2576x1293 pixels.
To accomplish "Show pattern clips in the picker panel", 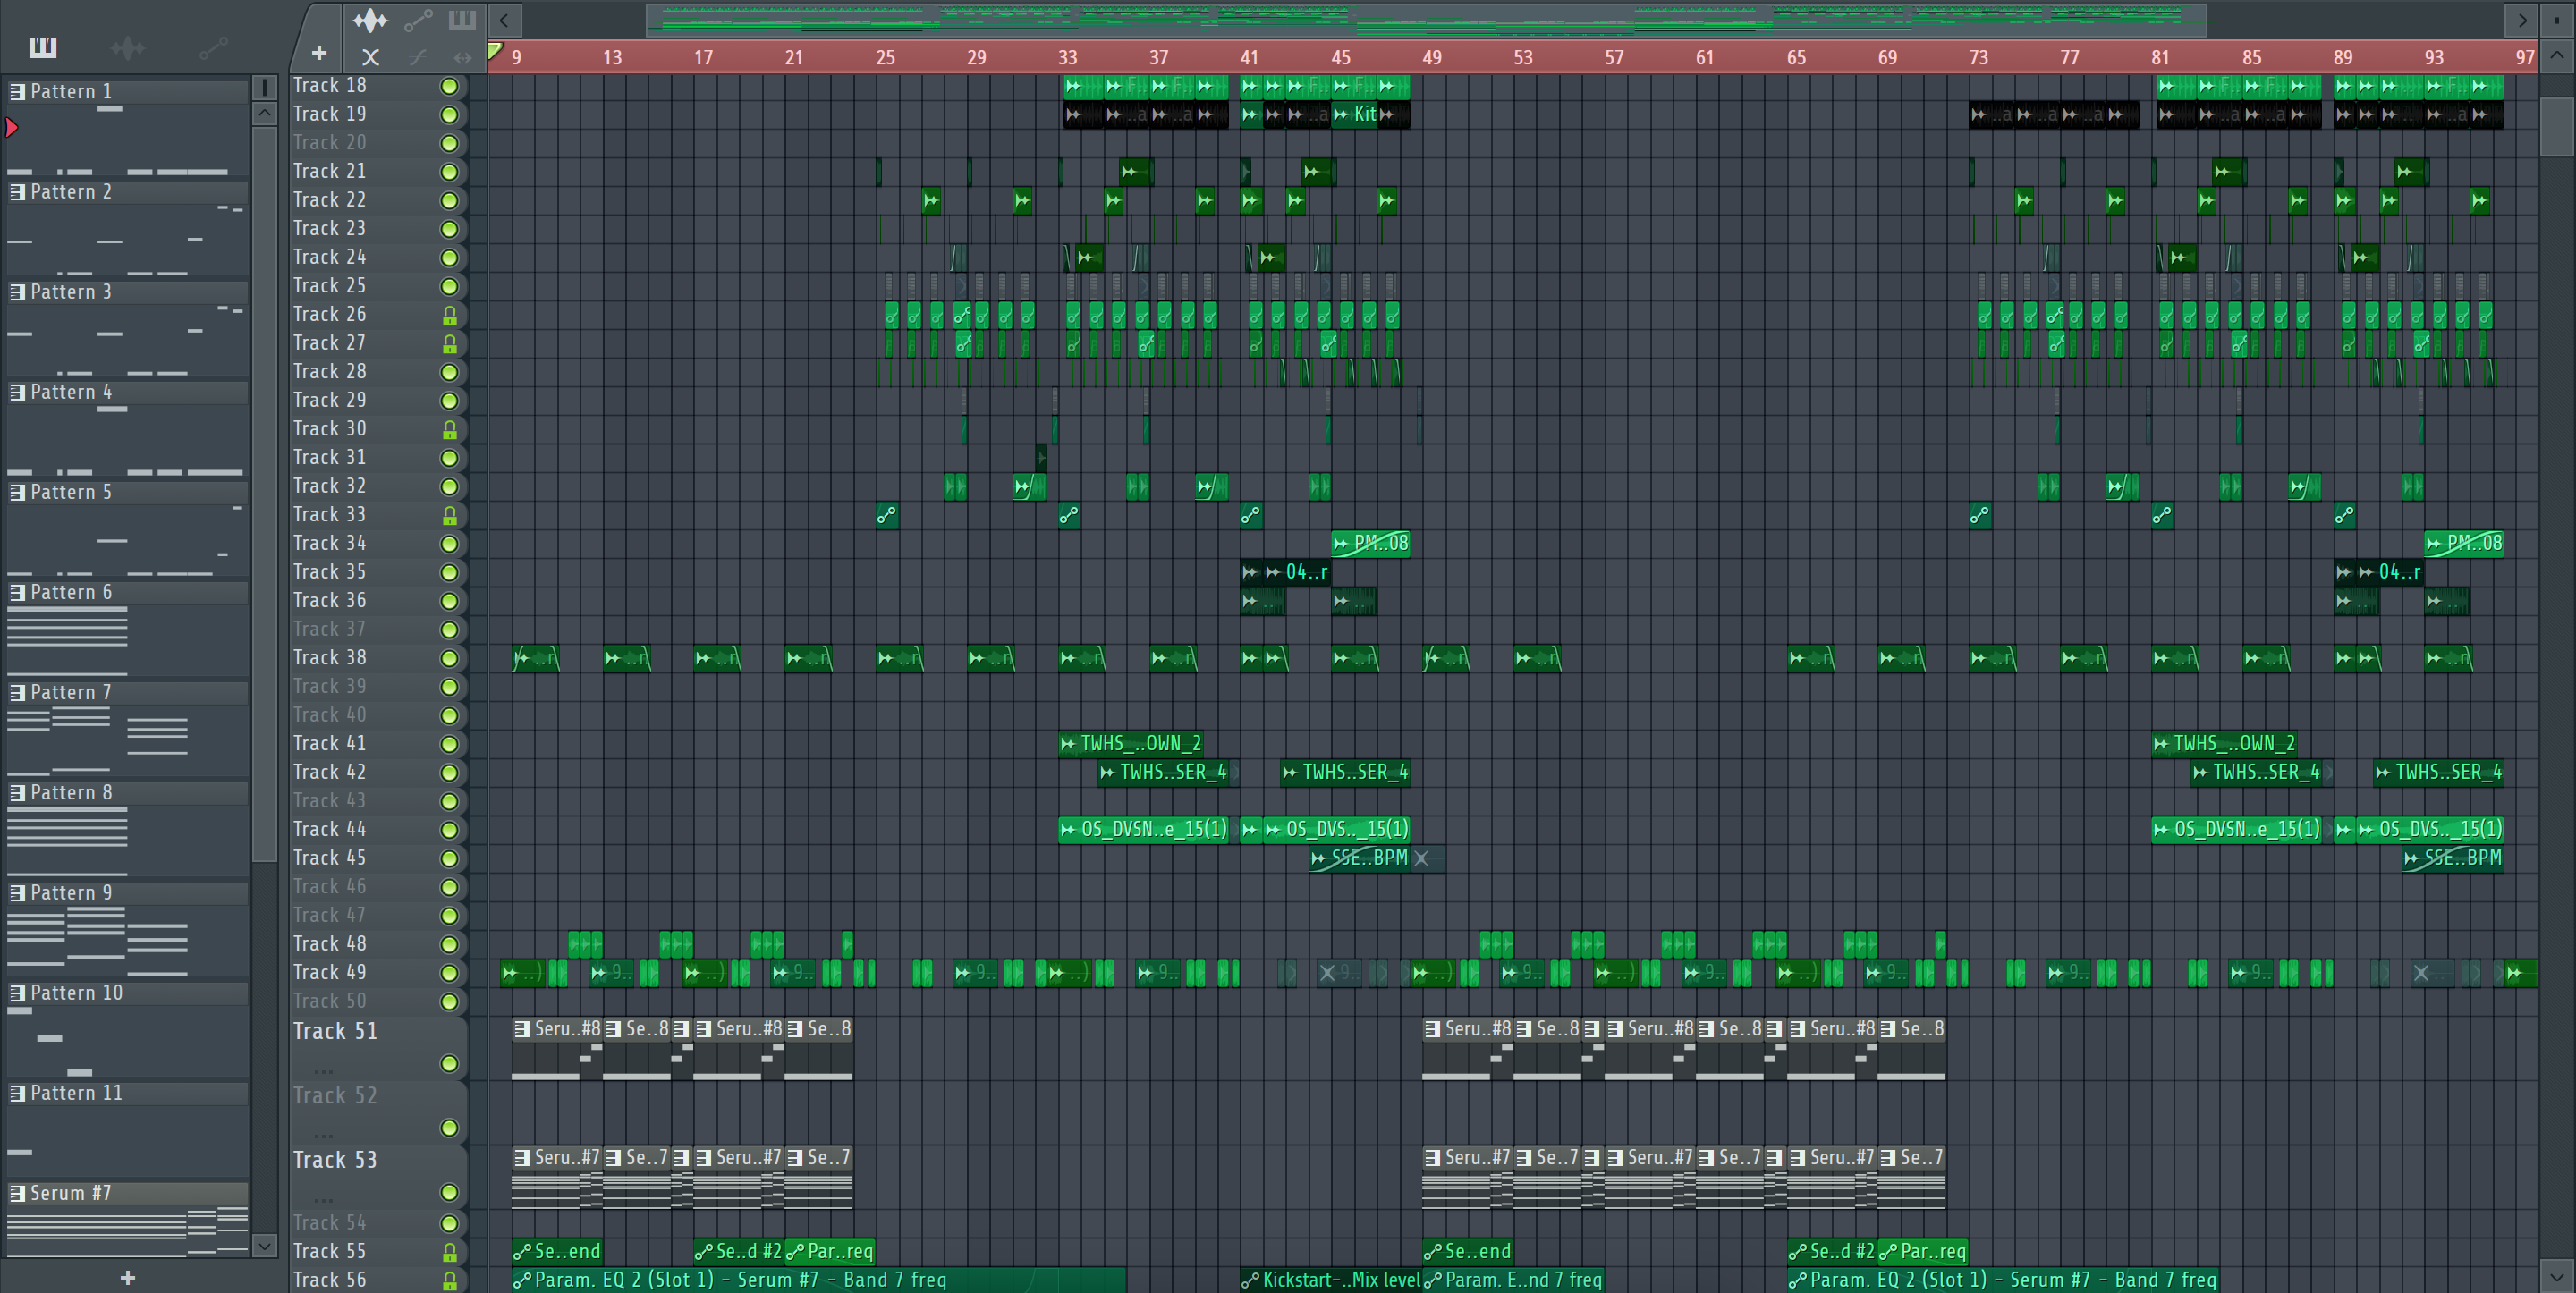I will coord(43,47).
